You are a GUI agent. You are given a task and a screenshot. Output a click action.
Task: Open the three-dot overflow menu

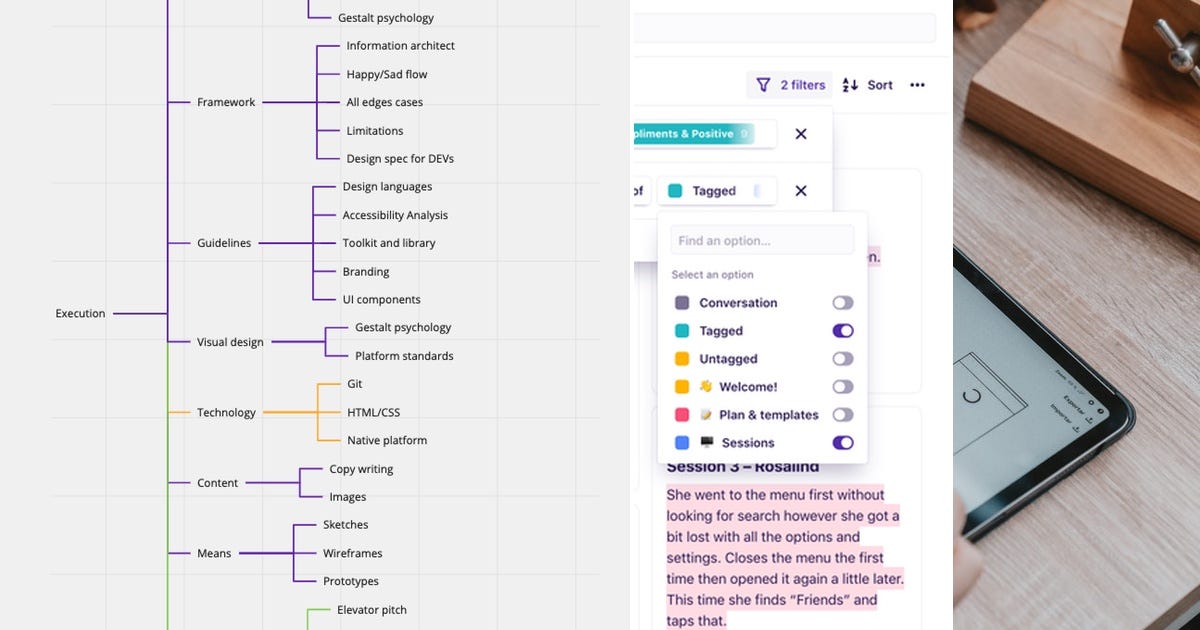(x=917, y=85)
